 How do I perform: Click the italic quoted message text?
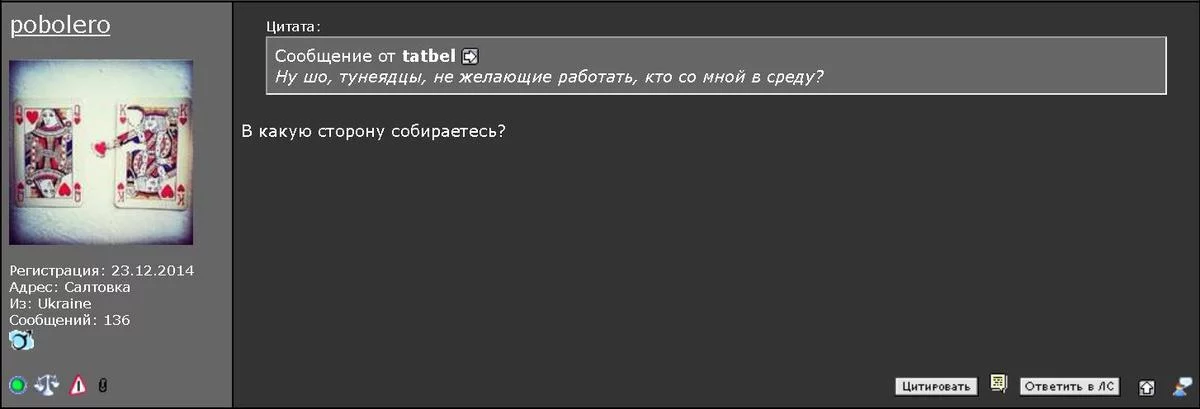[549, 77]
